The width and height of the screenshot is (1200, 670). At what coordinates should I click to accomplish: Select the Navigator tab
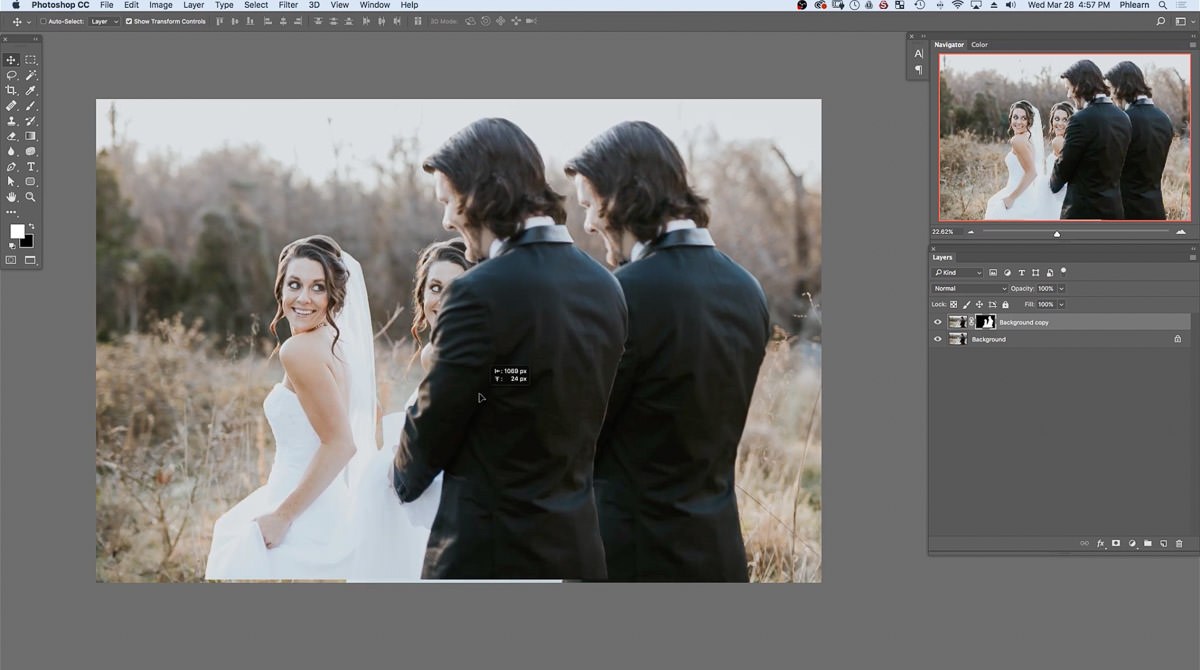(949, 44)
